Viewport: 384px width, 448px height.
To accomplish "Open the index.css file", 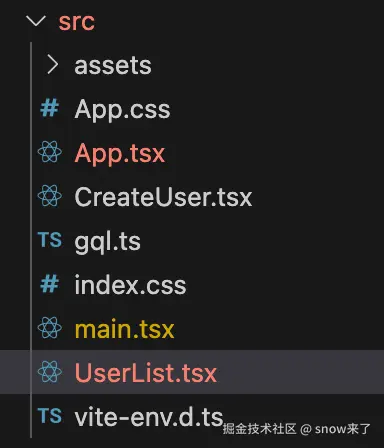I will (130, 285).
